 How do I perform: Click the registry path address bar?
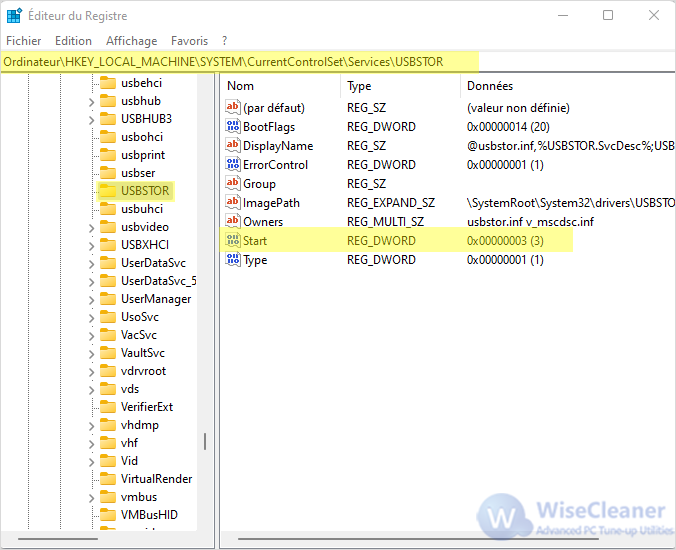pos(338,62)
